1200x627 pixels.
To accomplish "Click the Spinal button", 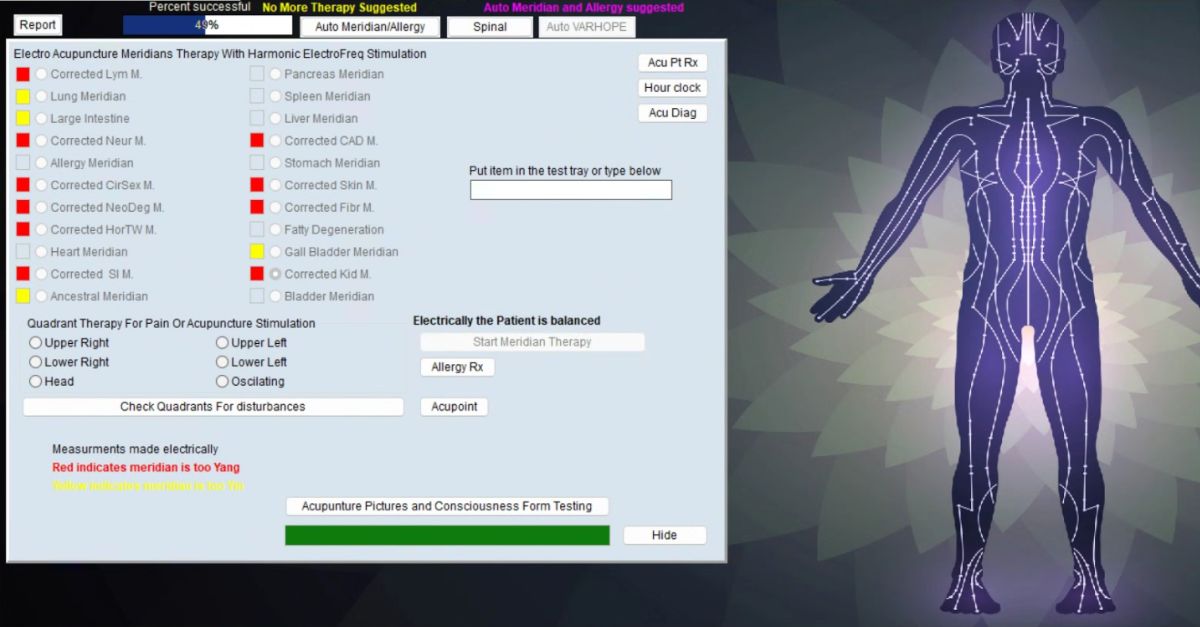I will coord(489,27).
